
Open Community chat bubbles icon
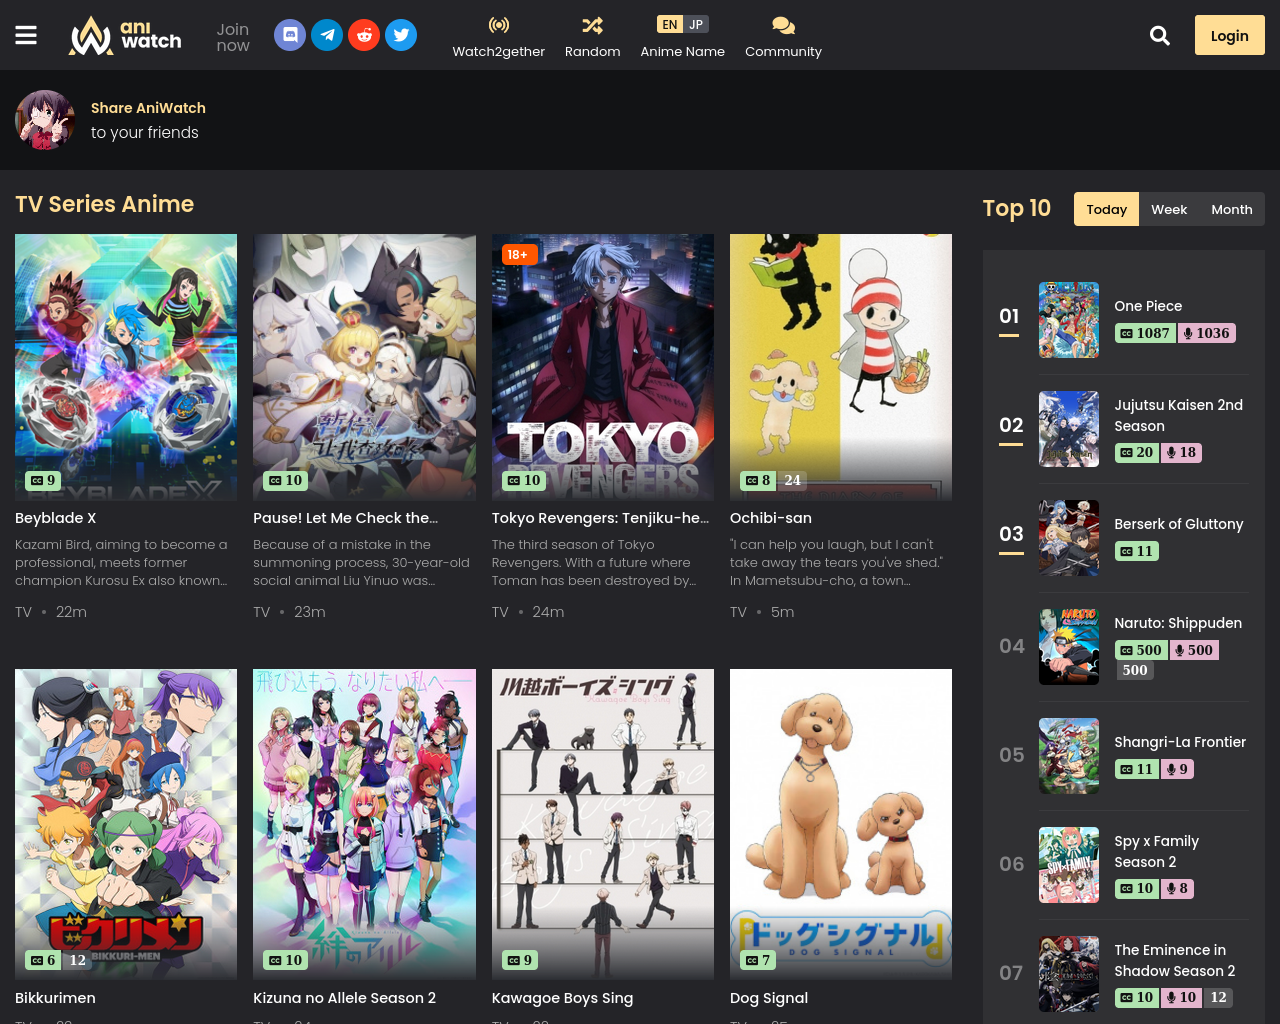783,25
